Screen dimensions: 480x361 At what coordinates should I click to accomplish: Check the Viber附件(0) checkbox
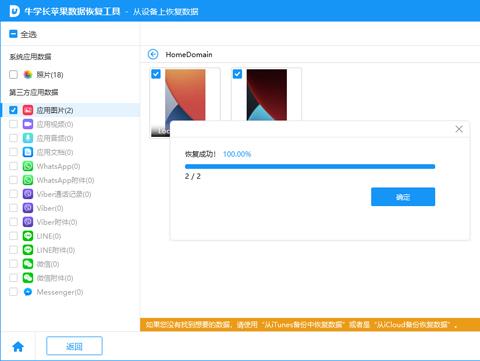tap(13, 222)
